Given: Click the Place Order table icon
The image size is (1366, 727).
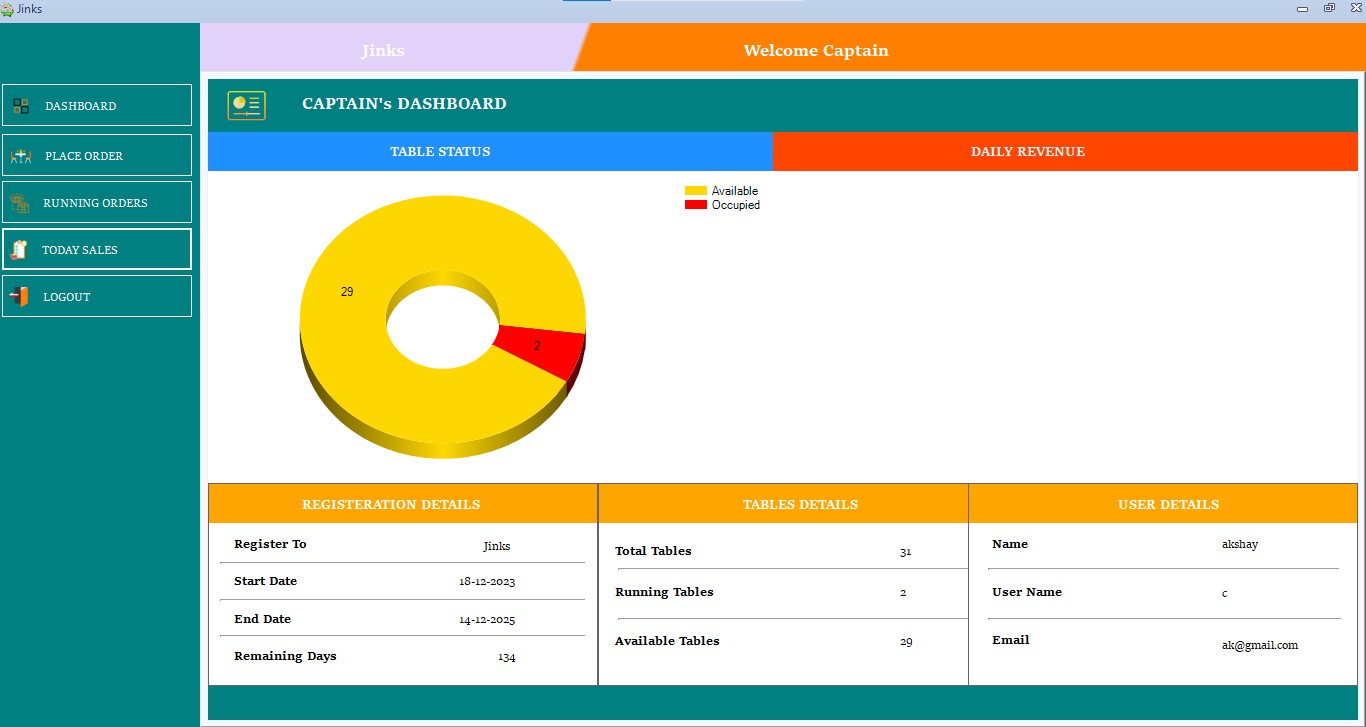Looking at the screenshot, I should (21, 156).
